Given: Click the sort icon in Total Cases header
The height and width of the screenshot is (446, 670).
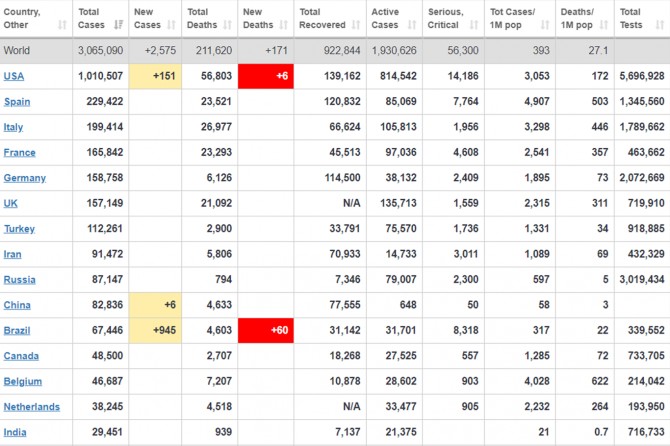Looking at the screenshot, I should click(x=120, y=24).
